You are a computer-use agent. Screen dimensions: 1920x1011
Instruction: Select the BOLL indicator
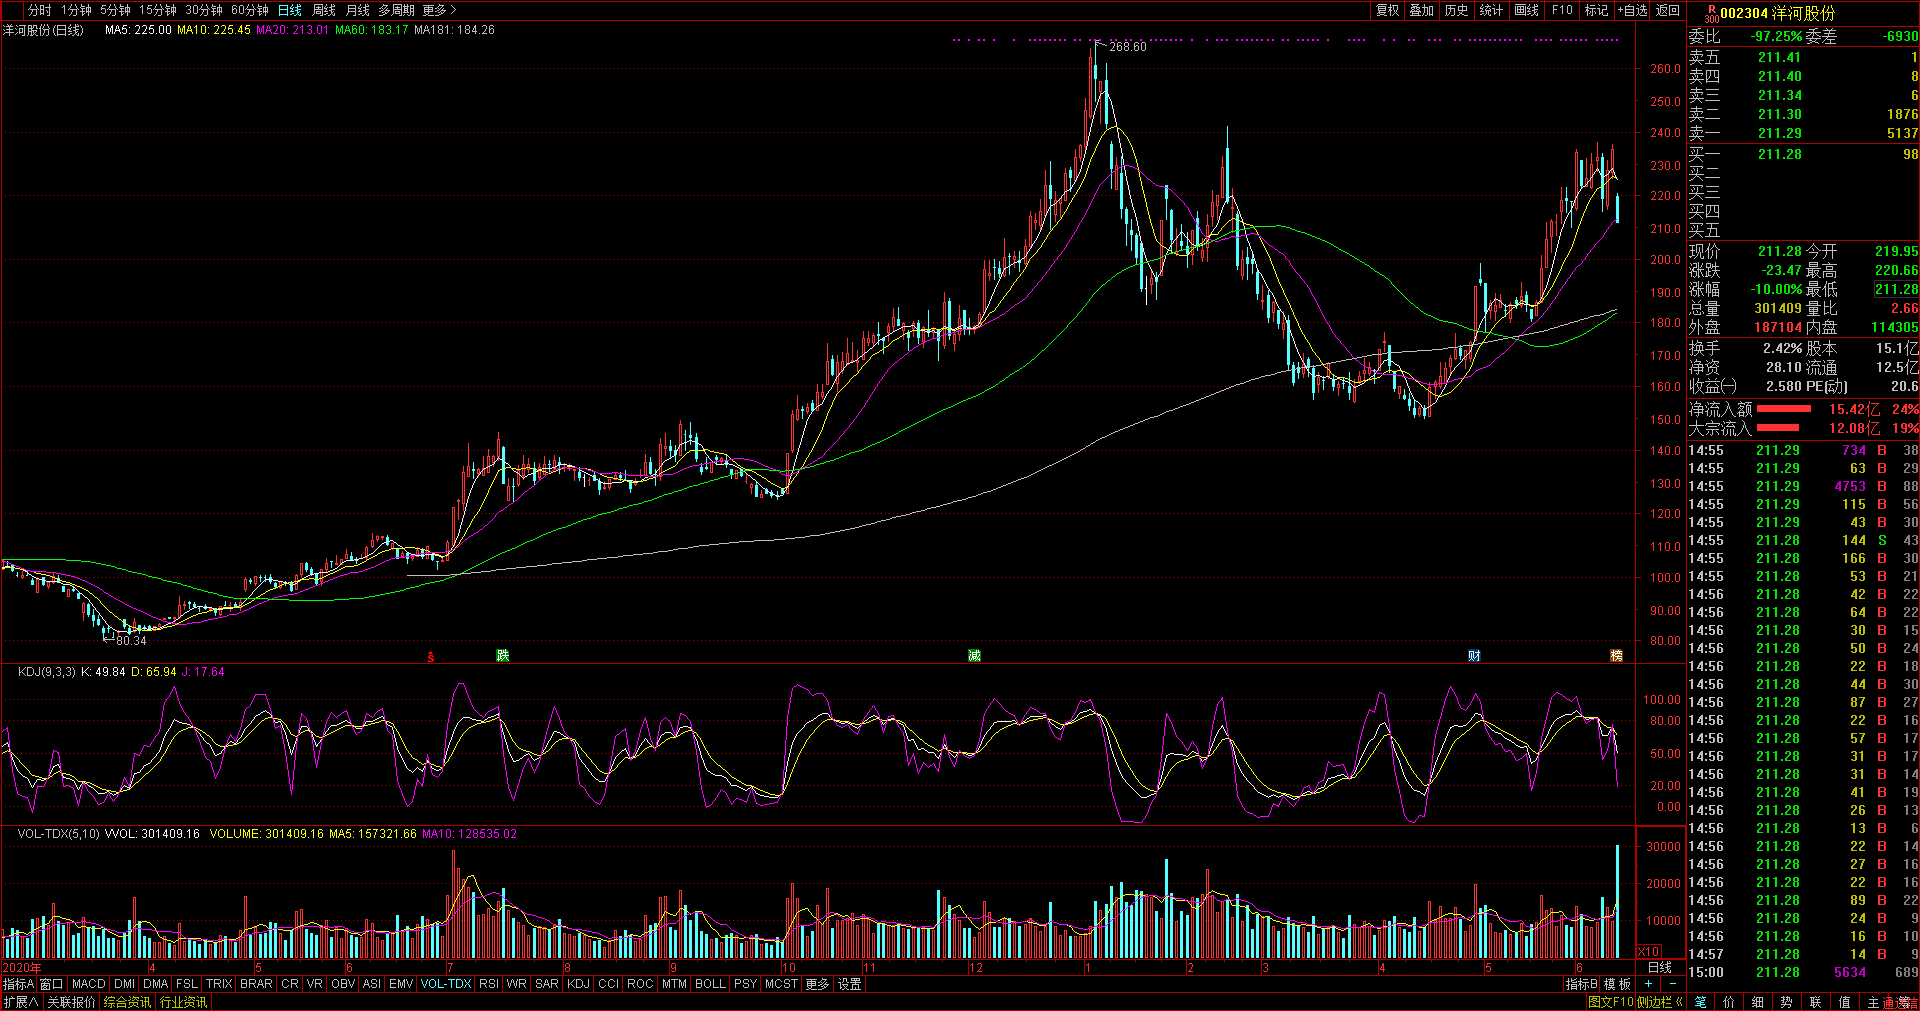710,984
